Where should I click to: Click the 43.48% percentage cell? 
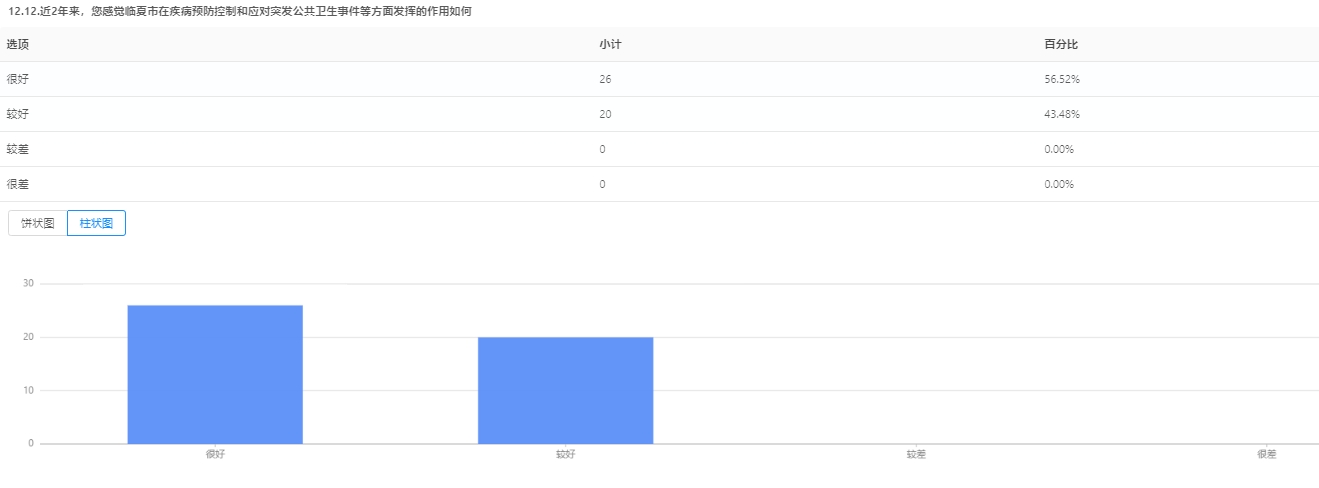(x=1061, y=114)
